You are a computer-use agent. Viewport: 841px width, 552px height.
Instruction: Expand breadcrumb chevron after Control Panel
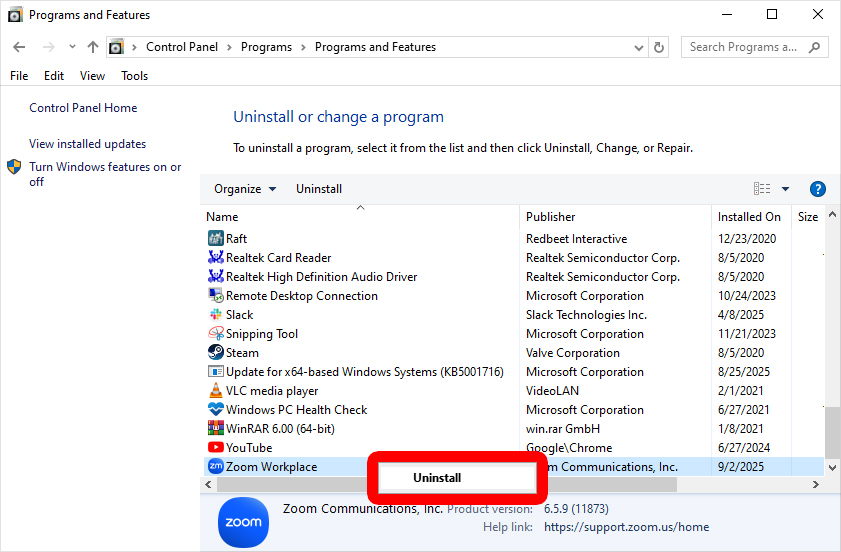click(229, 47)
